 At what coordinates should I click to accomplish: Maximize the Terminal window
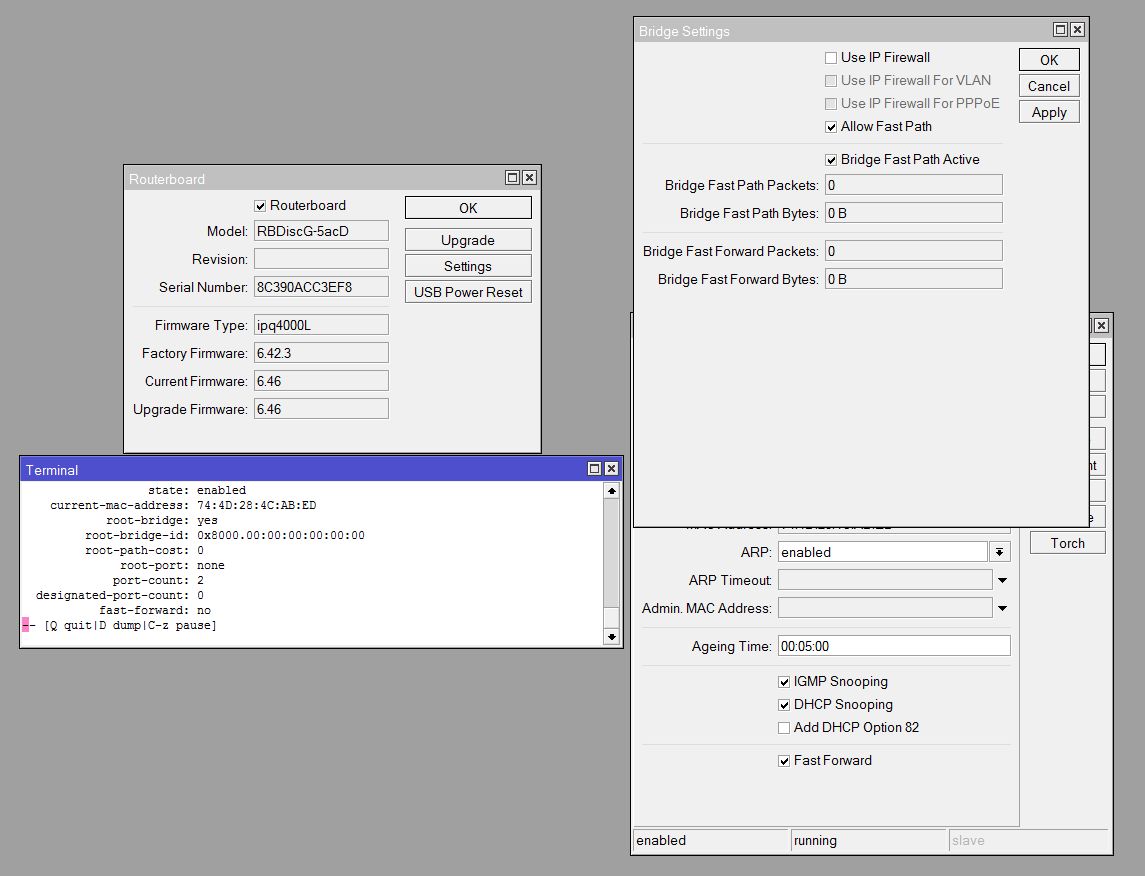coord(594,469)
